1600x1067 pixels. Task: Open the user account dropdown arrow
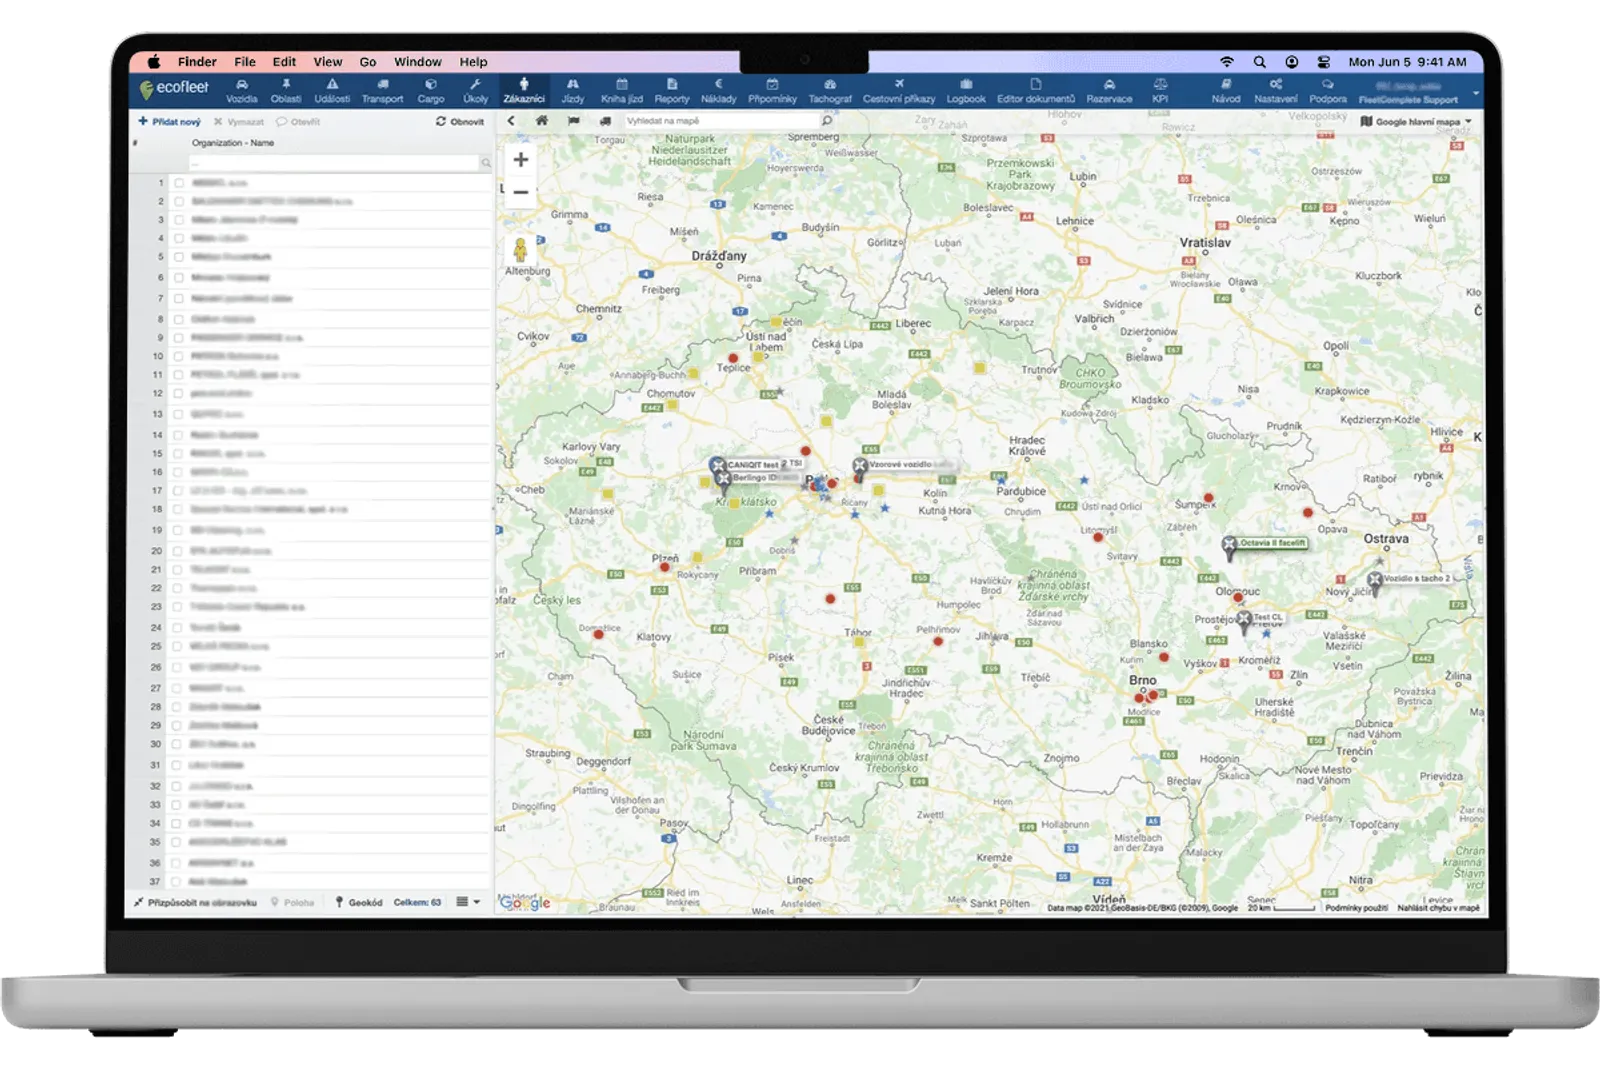tap(1475, 94)
